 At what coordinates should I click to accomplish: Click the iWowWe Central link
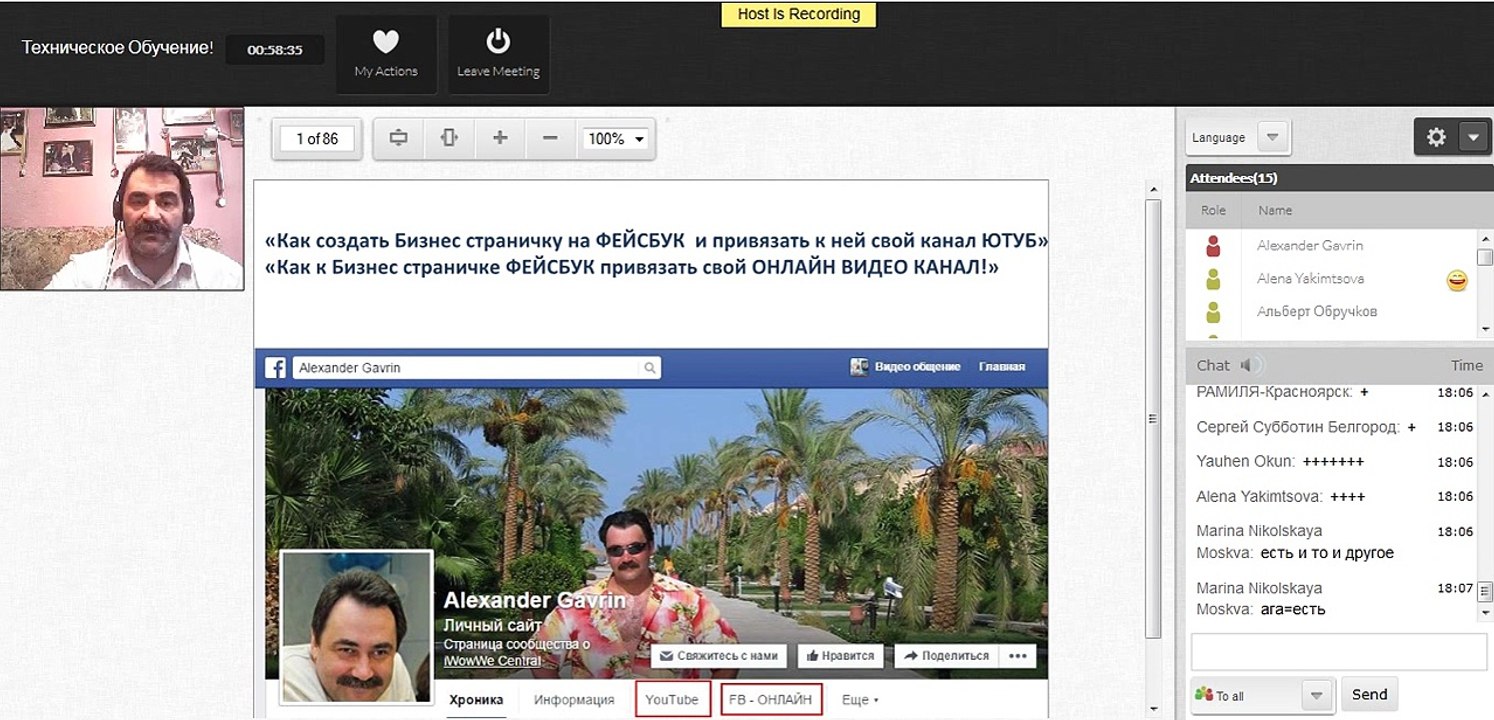point(493,661)
